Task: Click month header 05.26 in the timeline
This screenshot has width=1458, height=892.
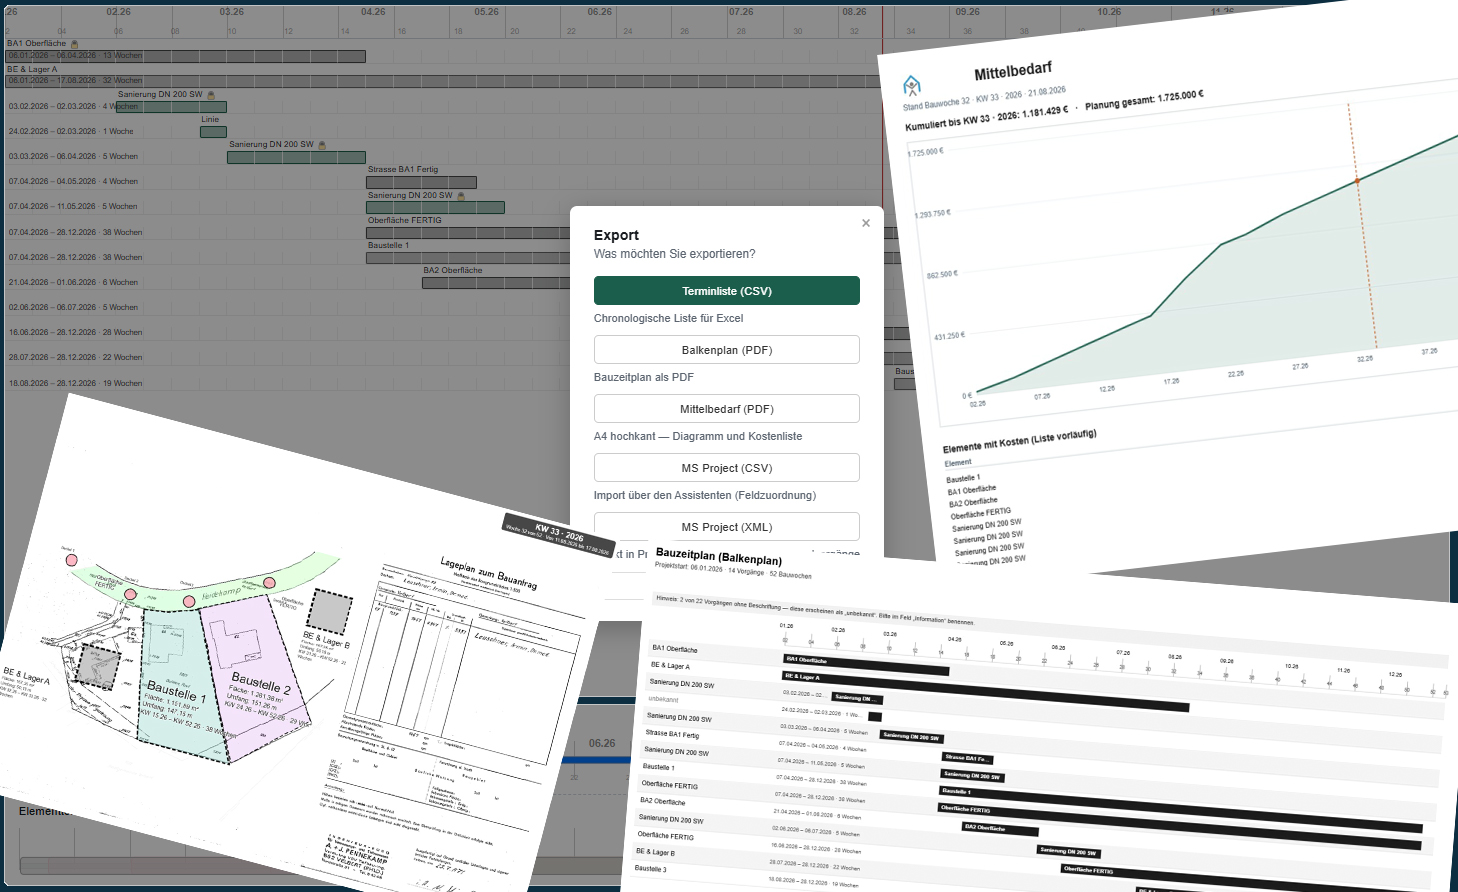Action: coord(487,12)
